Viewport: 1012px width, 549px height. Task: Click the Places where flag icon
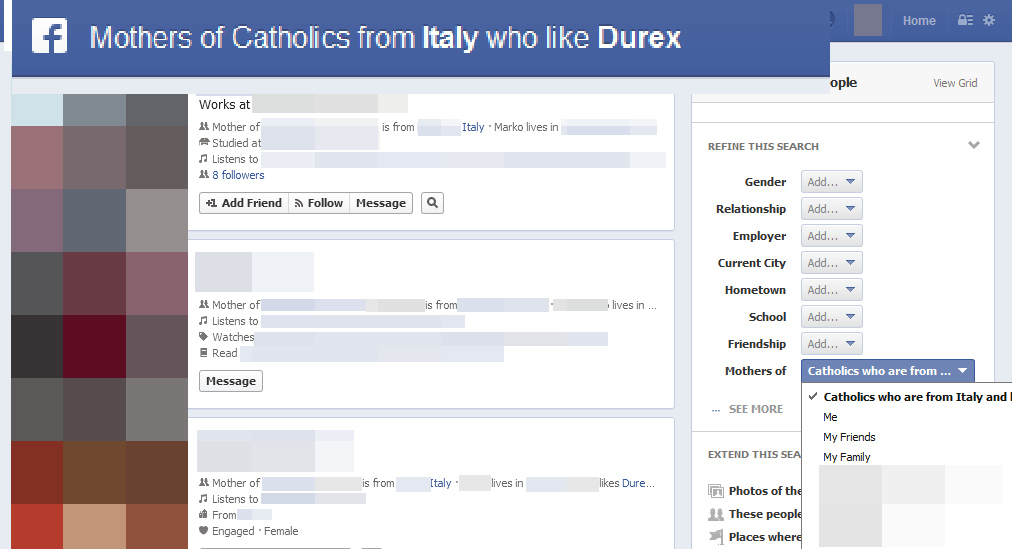coord(716,537)
